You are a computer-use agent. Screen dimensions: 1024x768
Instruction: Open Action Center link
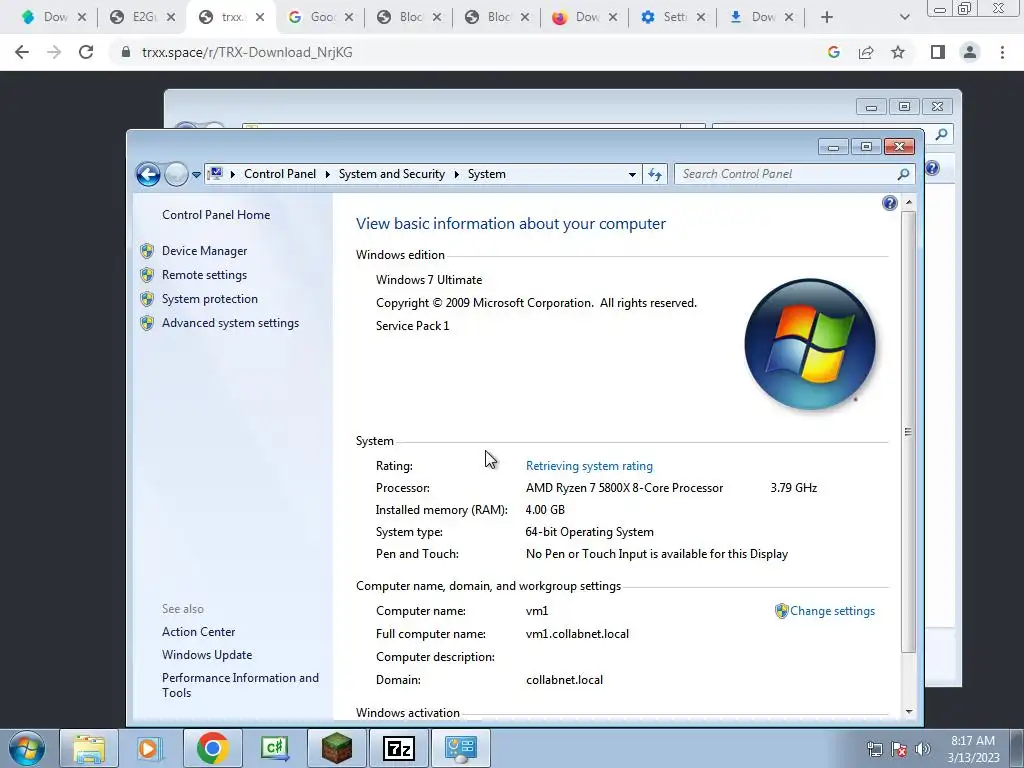pyautogui.click(x=199, y=632)
